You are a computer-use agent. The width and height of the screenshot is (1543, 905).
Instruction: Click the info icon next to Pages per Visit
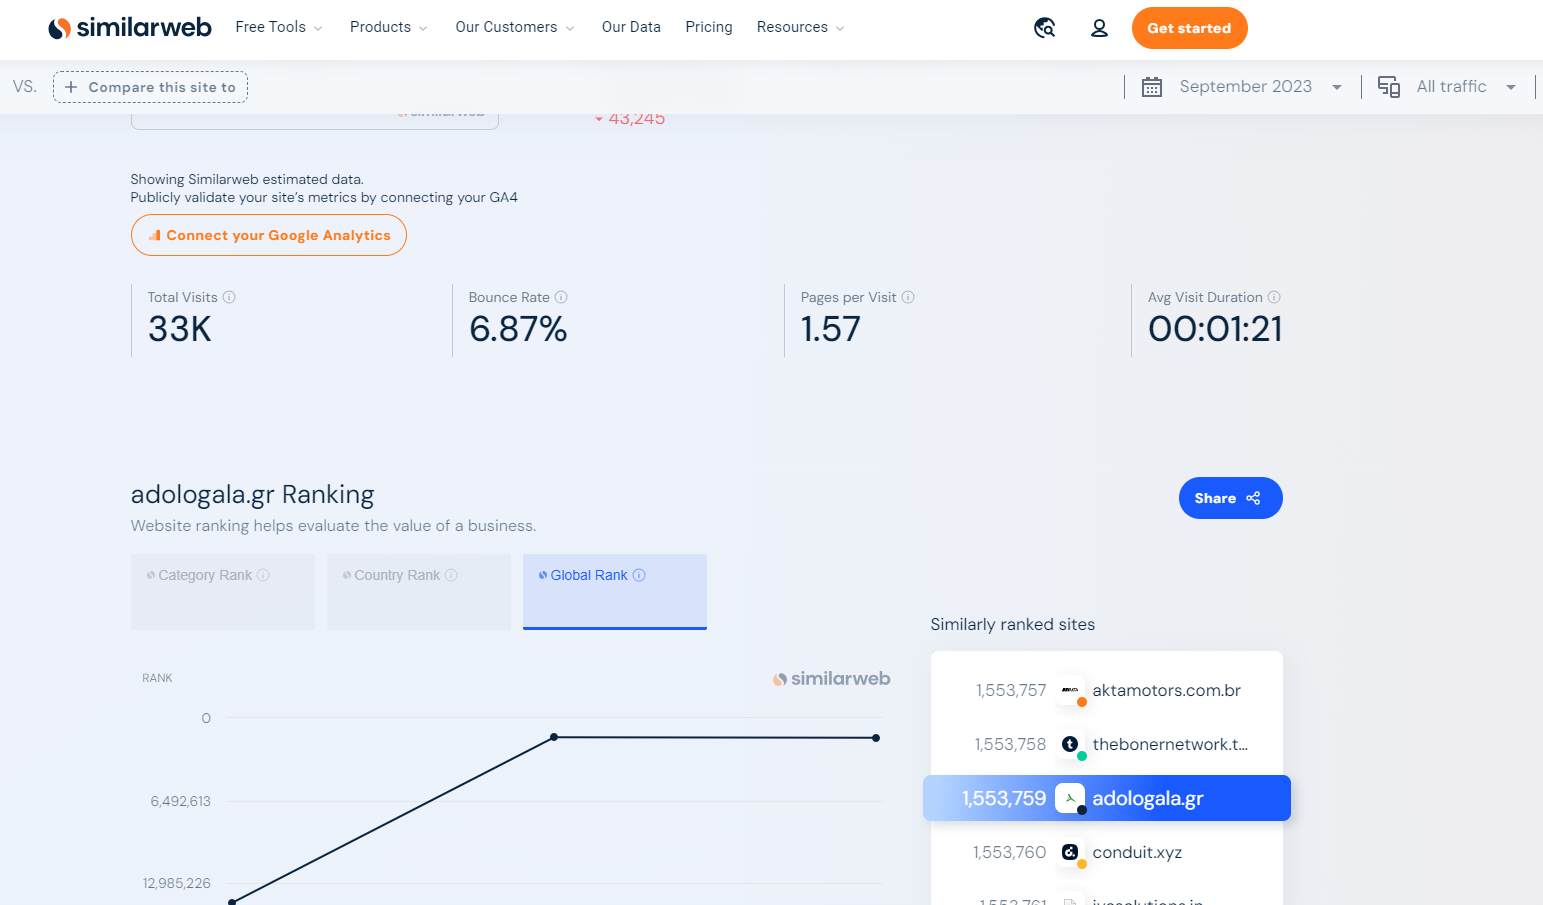point(908,297)
